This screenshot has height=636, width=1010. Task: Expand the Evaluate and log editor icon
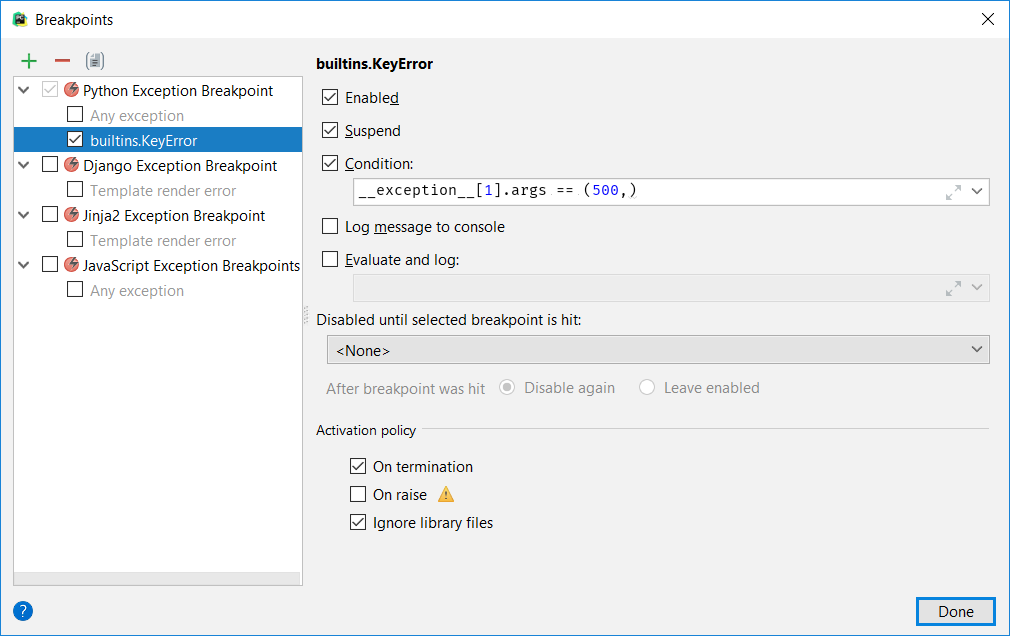[953, 288]
